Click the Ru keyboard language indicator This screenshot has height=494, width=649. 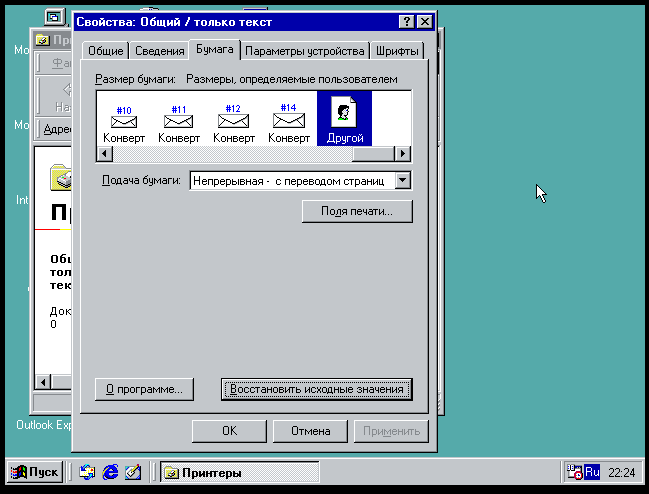592,472
